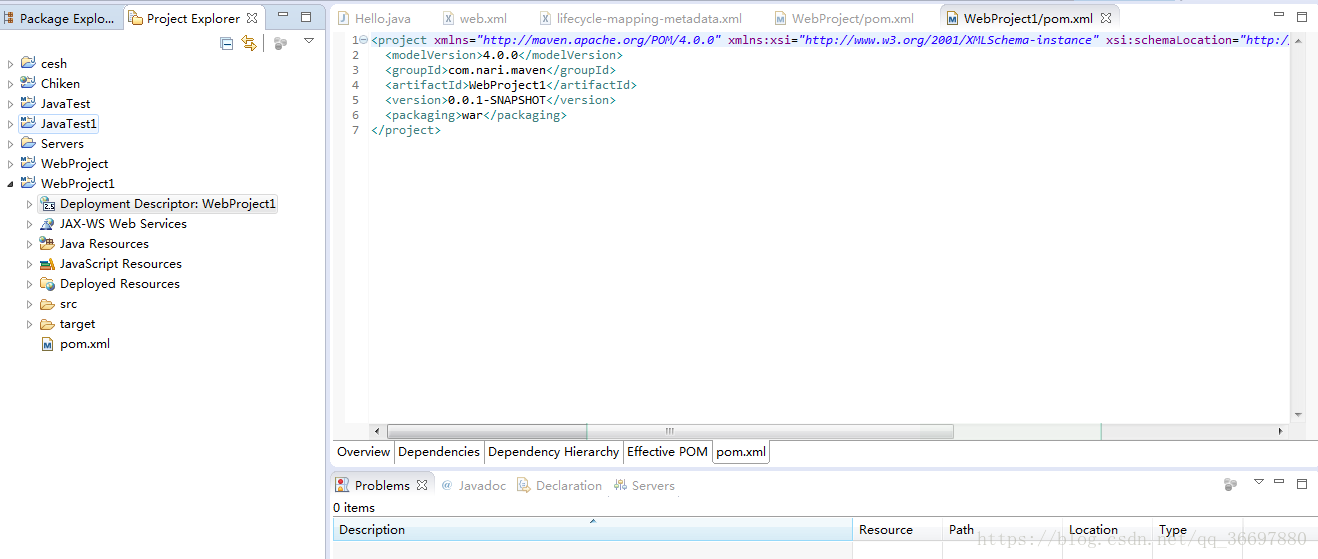The width and height of the screenshot is (1318, 559).
Task: Click the JavaTest project icon
Action: point(28,103)
